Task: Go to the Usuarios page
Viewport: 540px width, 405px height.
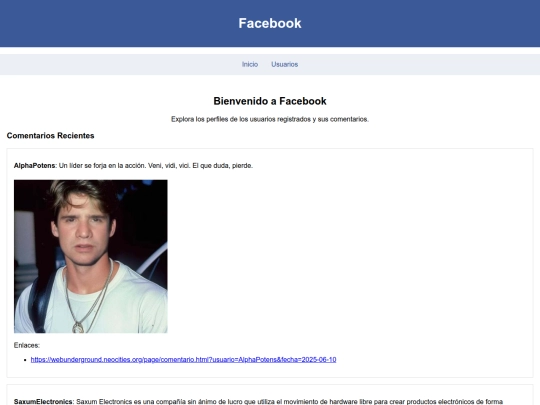Action: pos(284,64)
